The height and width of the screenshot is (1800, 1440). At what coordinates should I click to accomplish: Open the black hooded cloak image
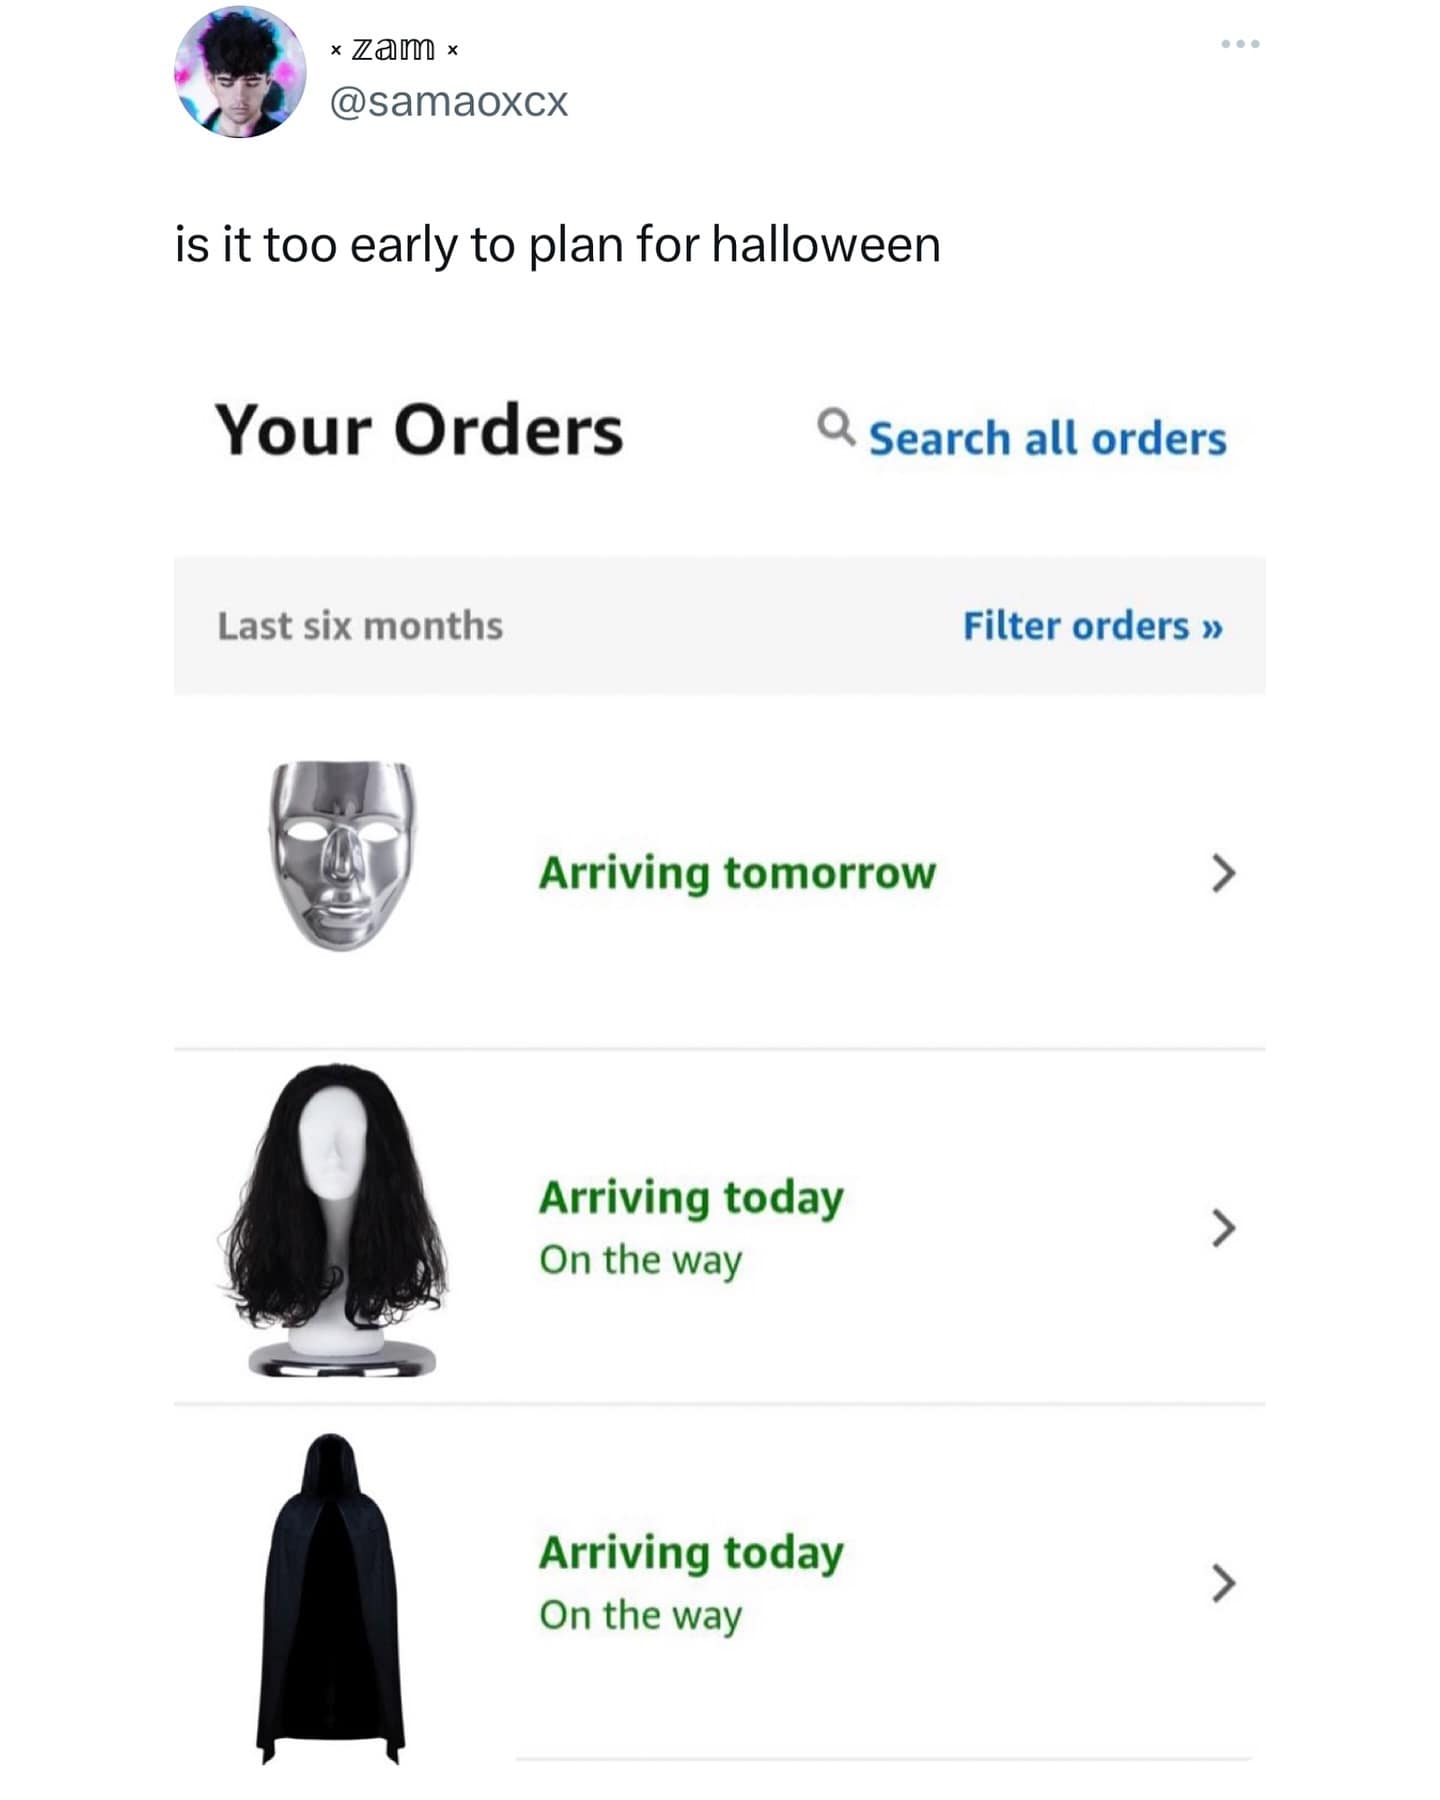[332, 1598]
